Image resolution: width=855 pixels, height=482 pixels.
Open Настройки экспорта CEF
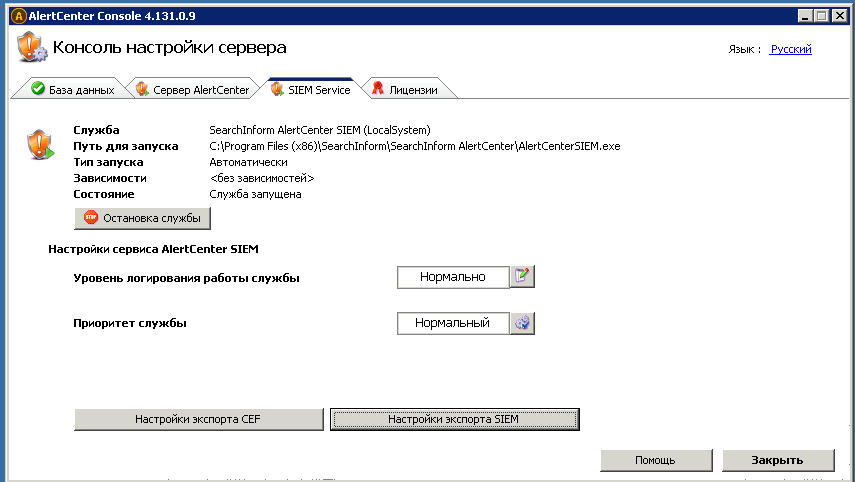[198, 419]
